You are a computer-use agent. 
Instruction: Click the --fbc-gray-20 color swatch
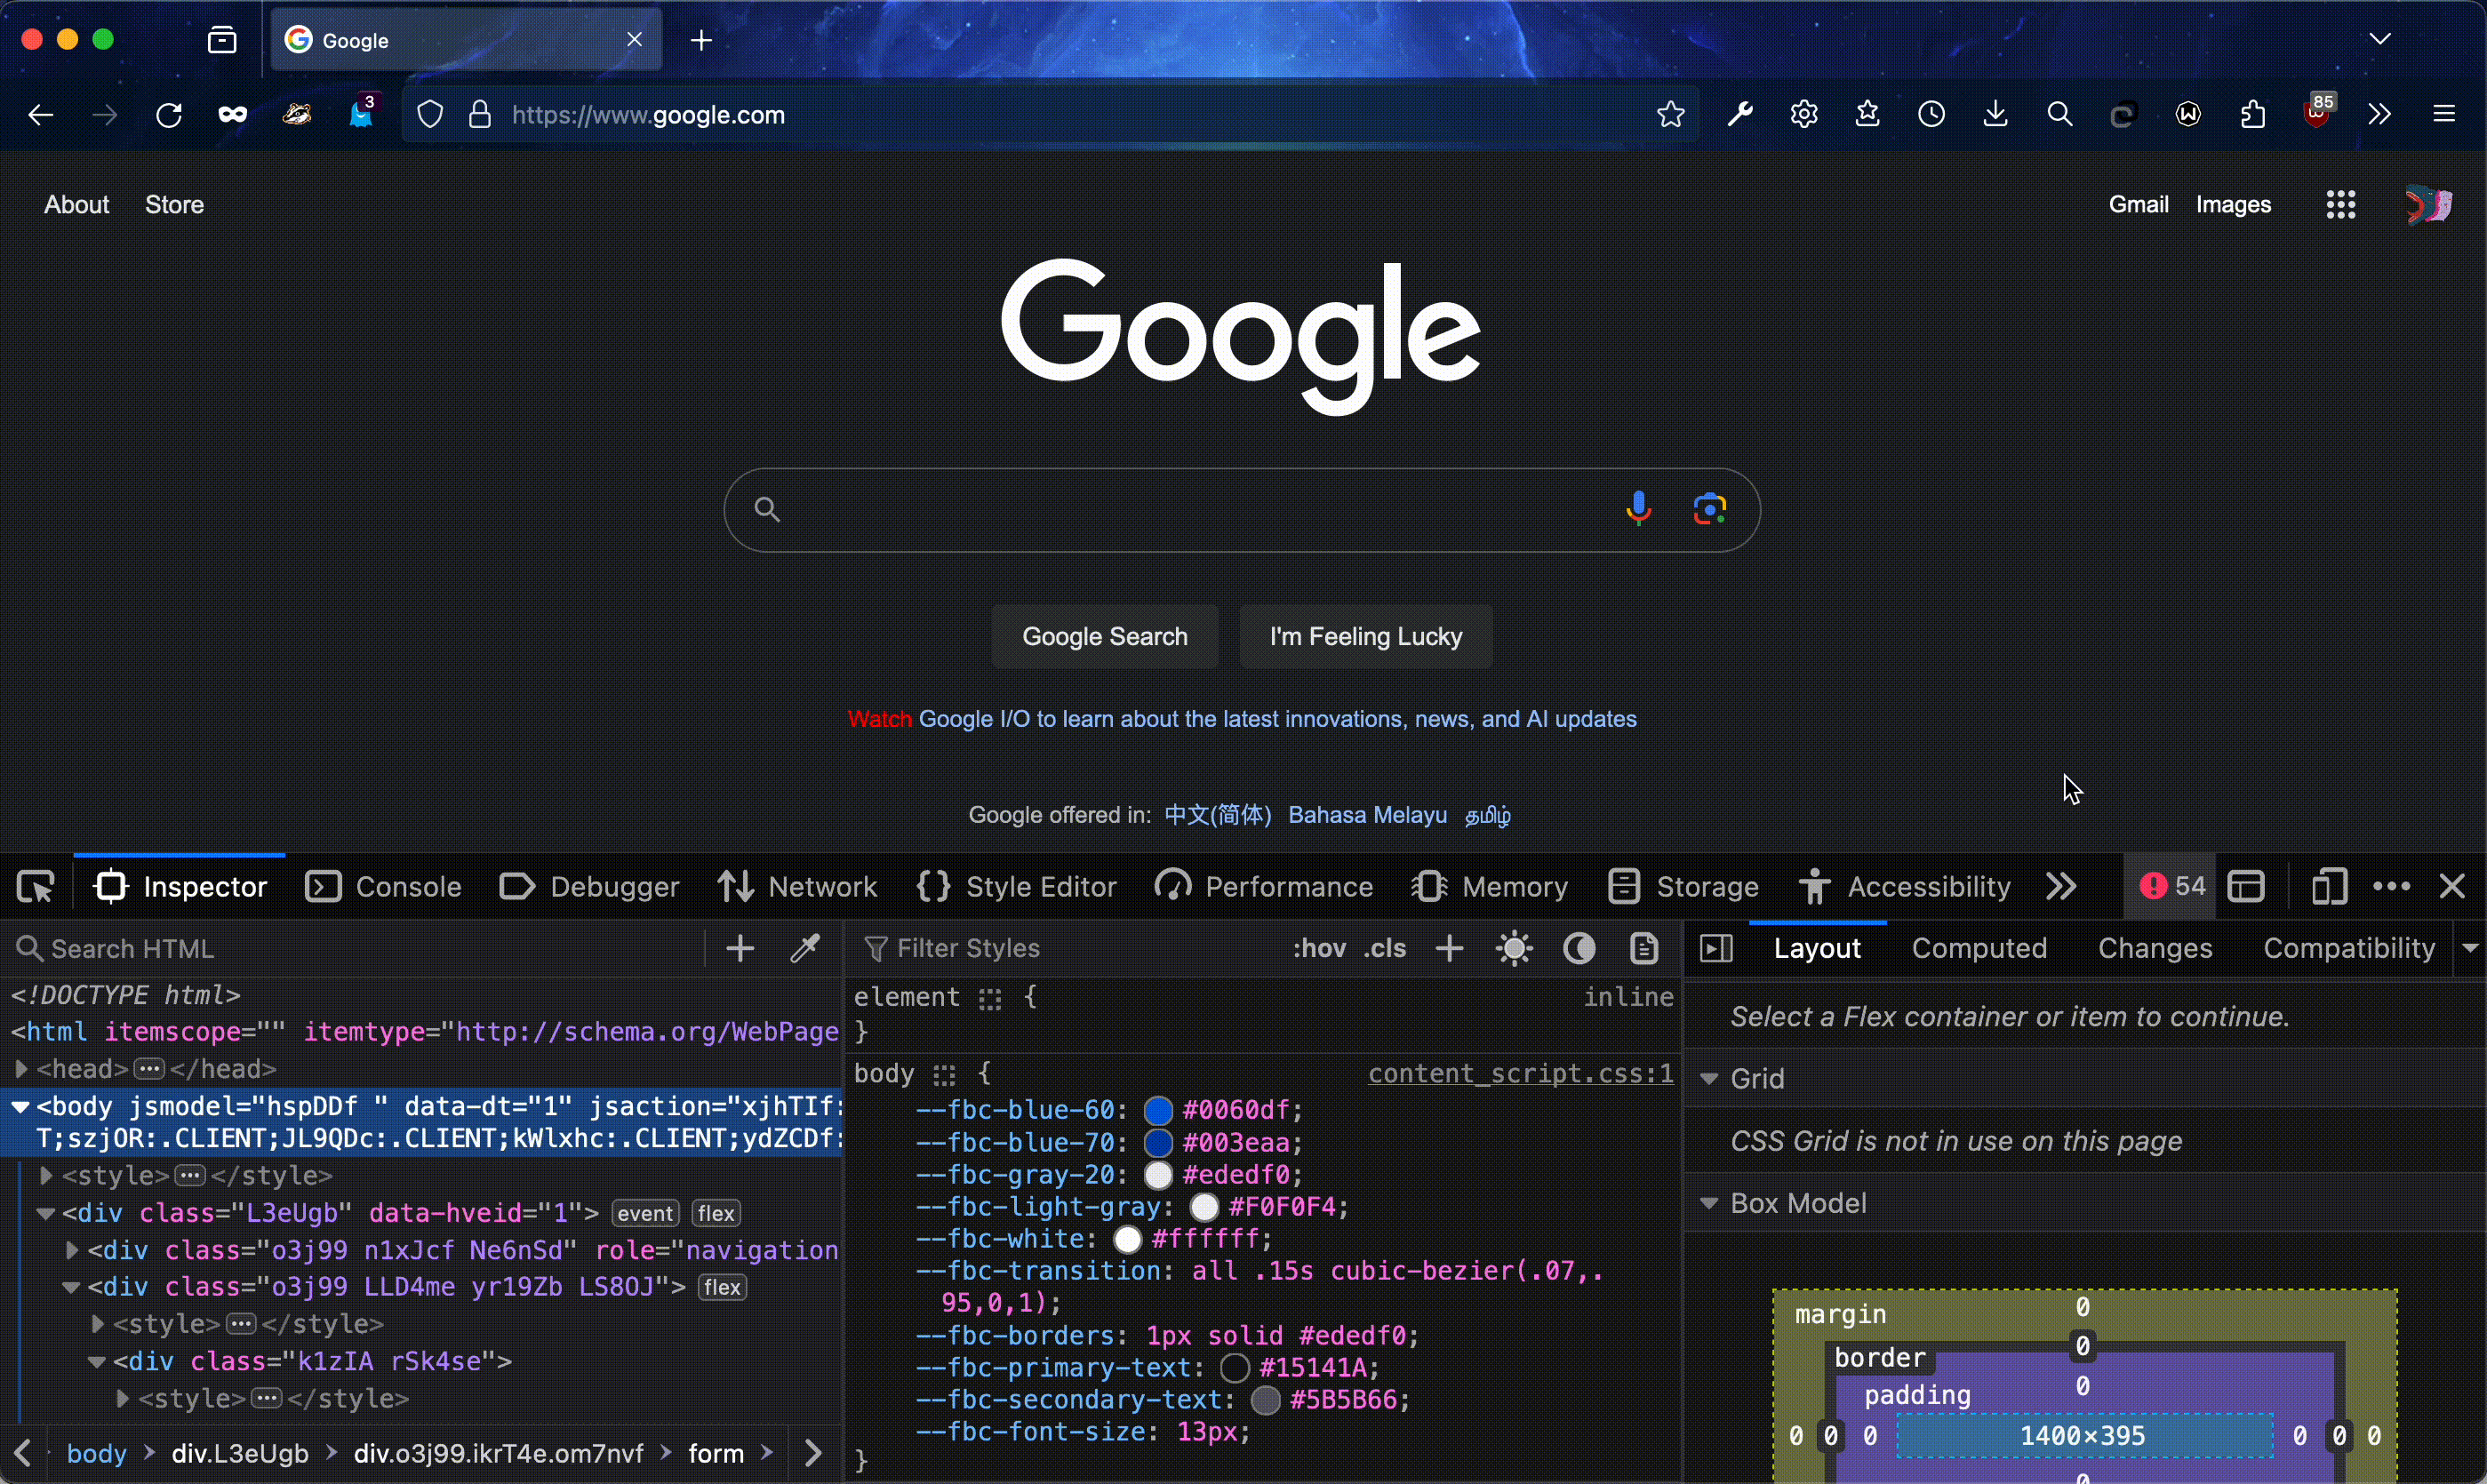1158,1175
